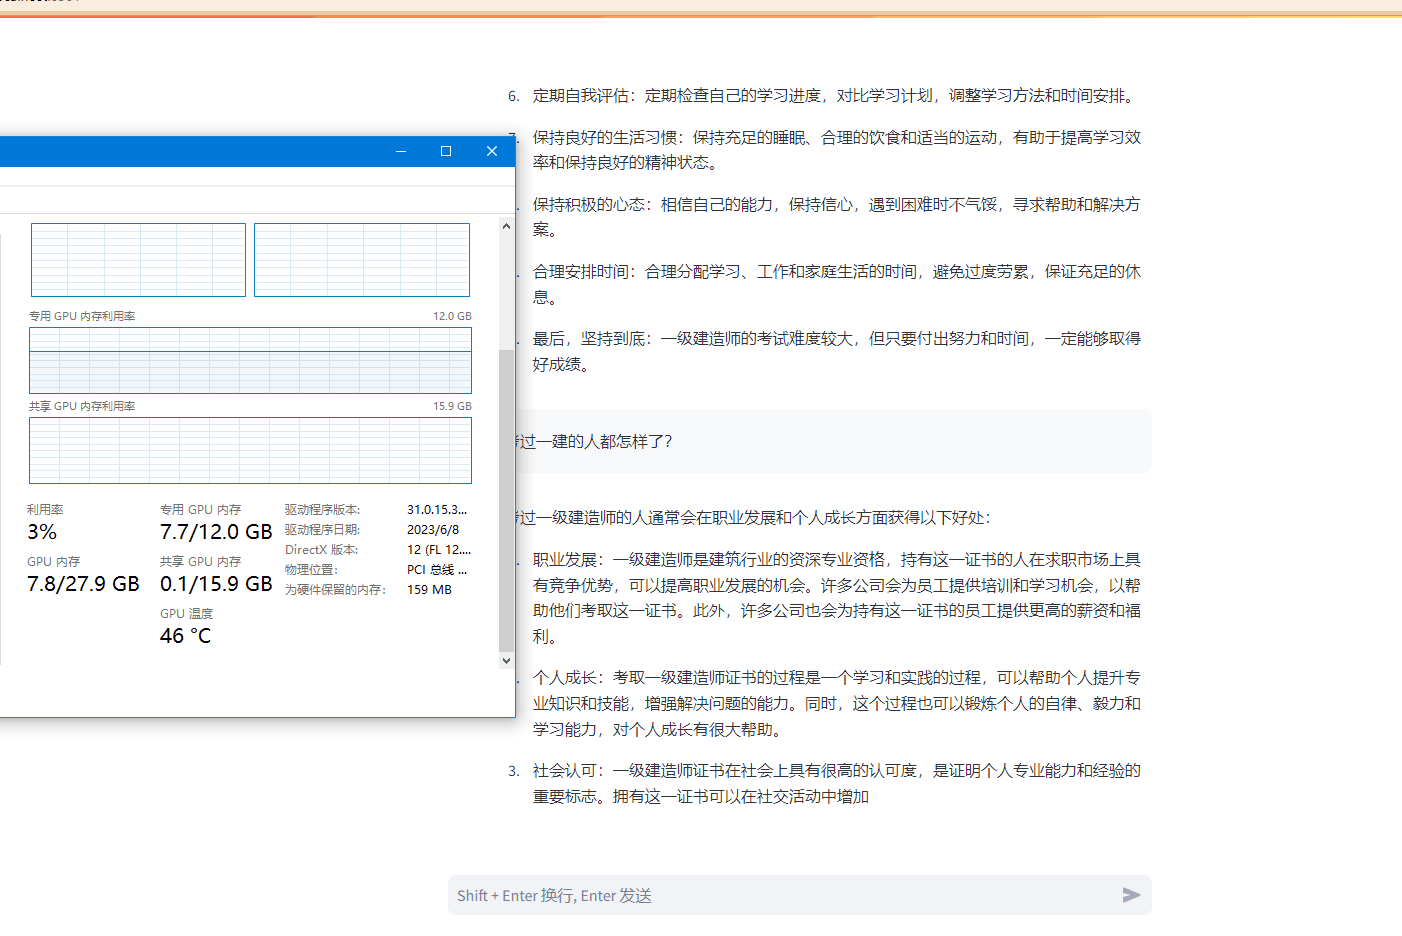Click the scroll up arrow in GPU panel
The width and height of the screenshot is (1402, 936).
[x=506, y=227]
